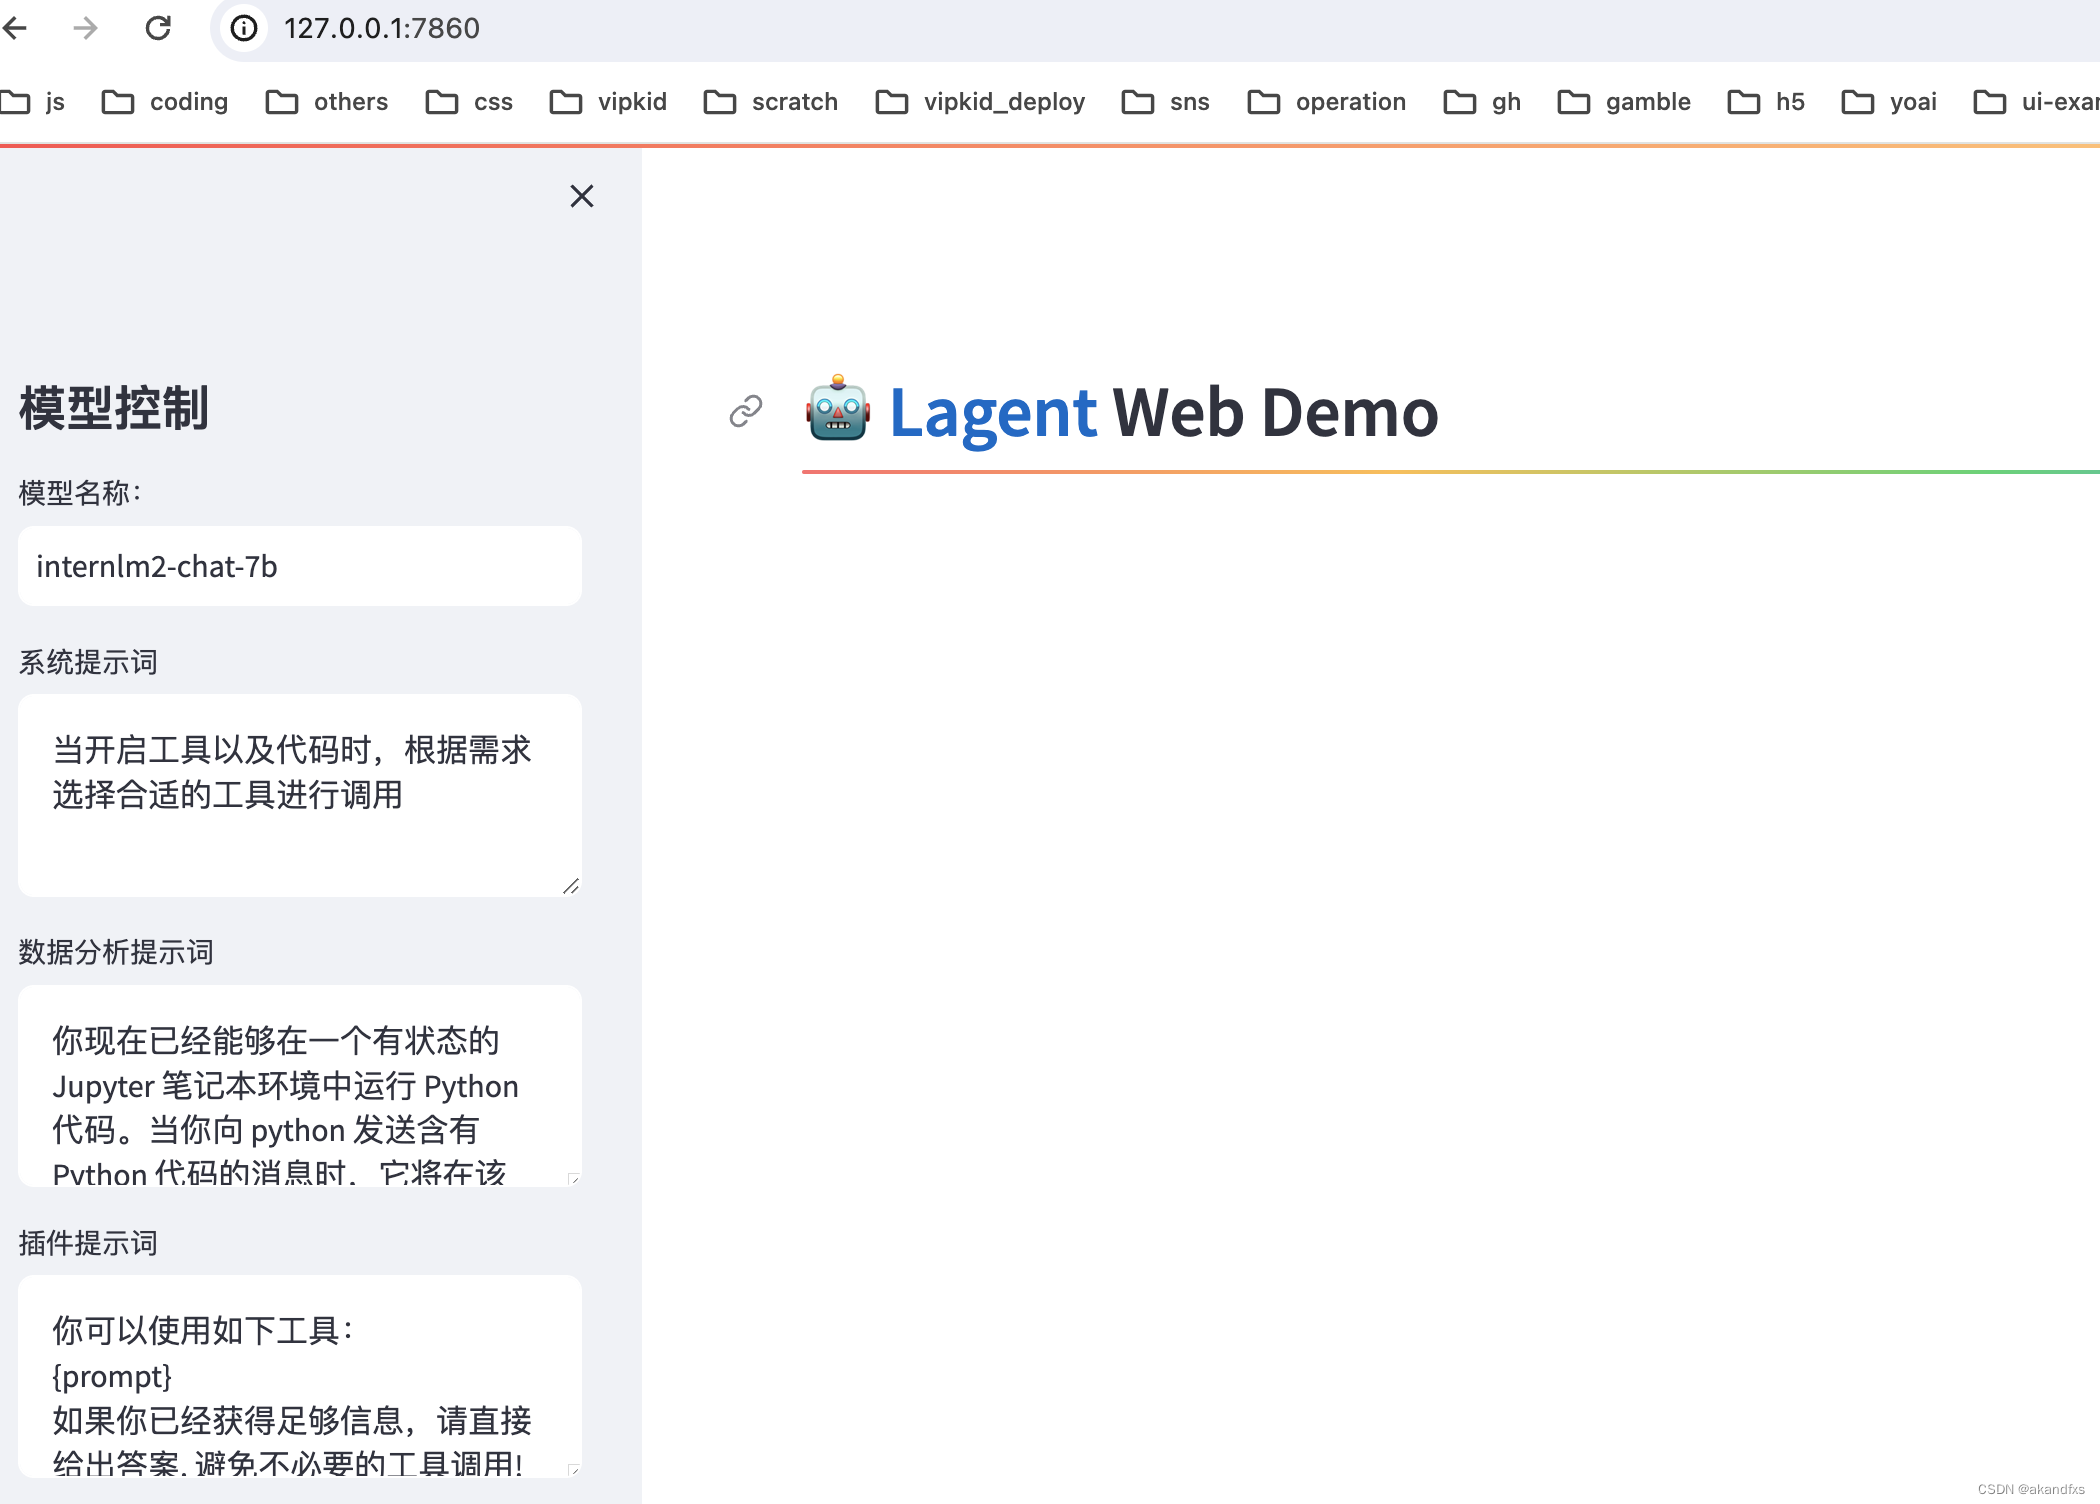This screenshot has width=2100, height=1504.
Task: Open the h5 bookmarks folder
Action: [x=1766, y=102]
